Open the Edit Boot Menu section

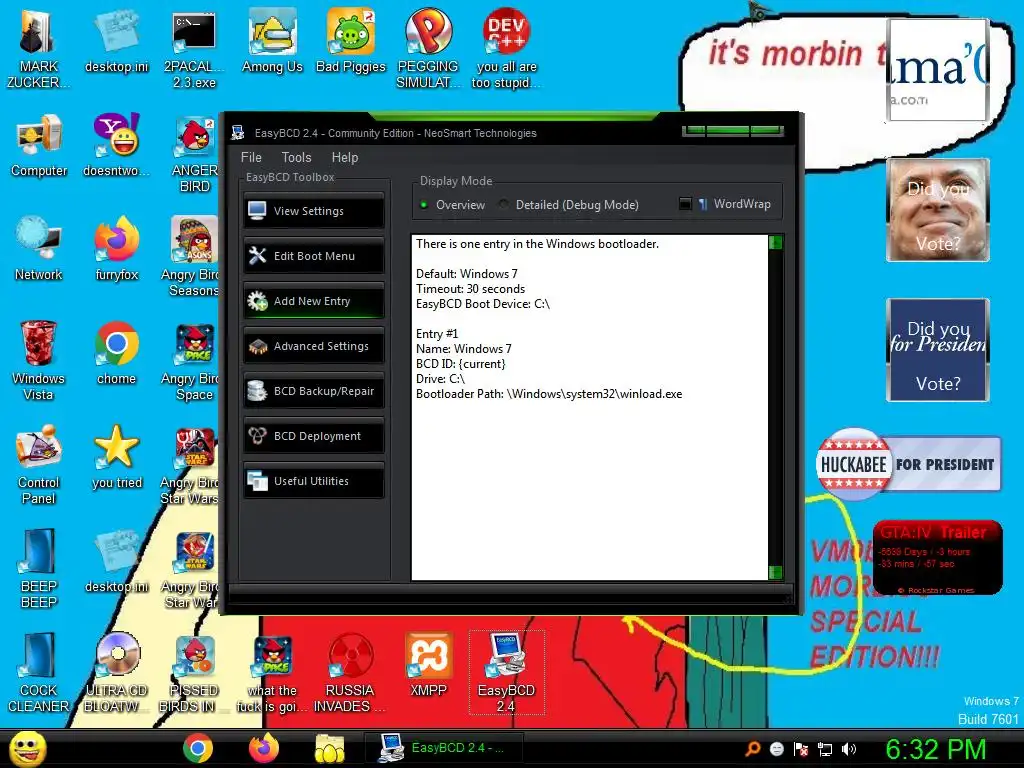(313, 256)
